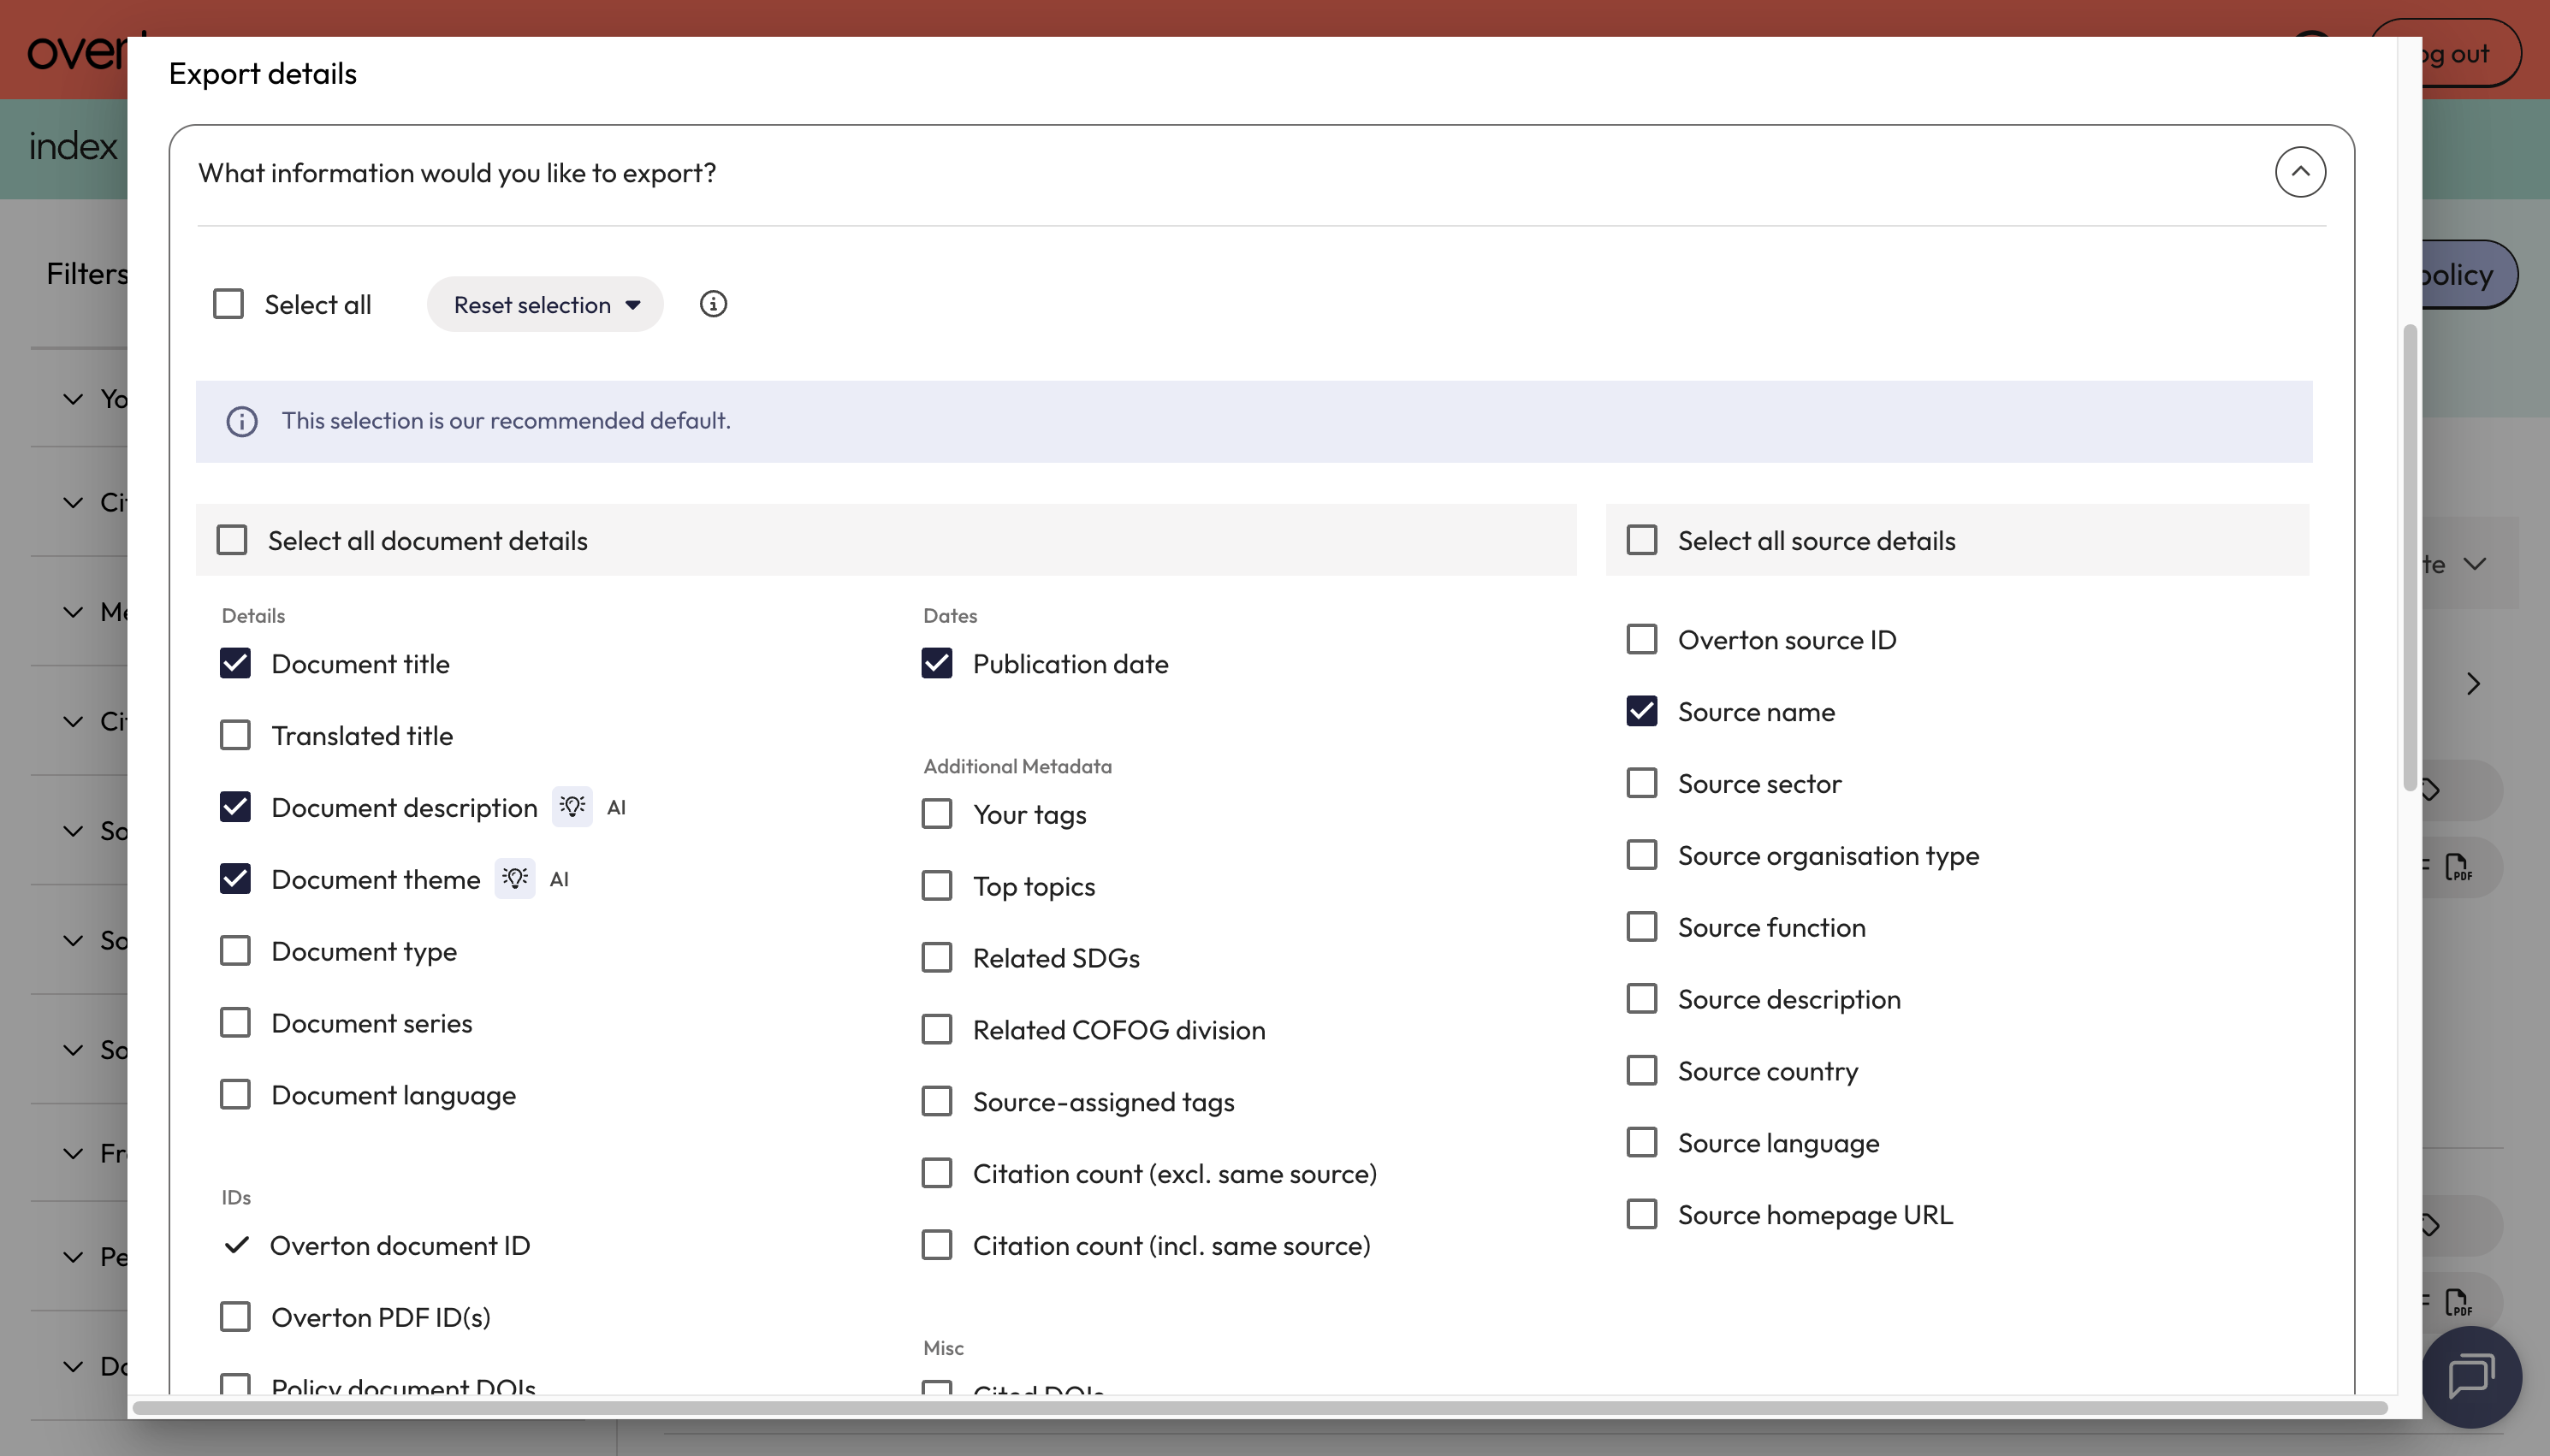Expand the 'Fr' filter chevron in background sidebar
2550x1456 pixels.
point(73,1153)
